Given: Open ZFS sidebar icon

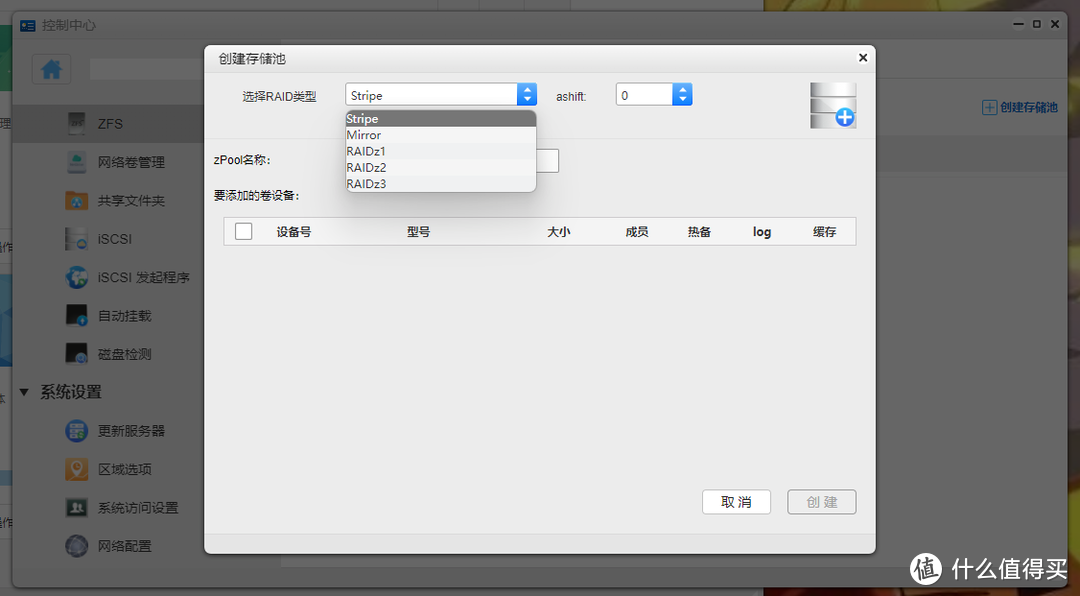Looking at the screenshot, I should point(76,124).
